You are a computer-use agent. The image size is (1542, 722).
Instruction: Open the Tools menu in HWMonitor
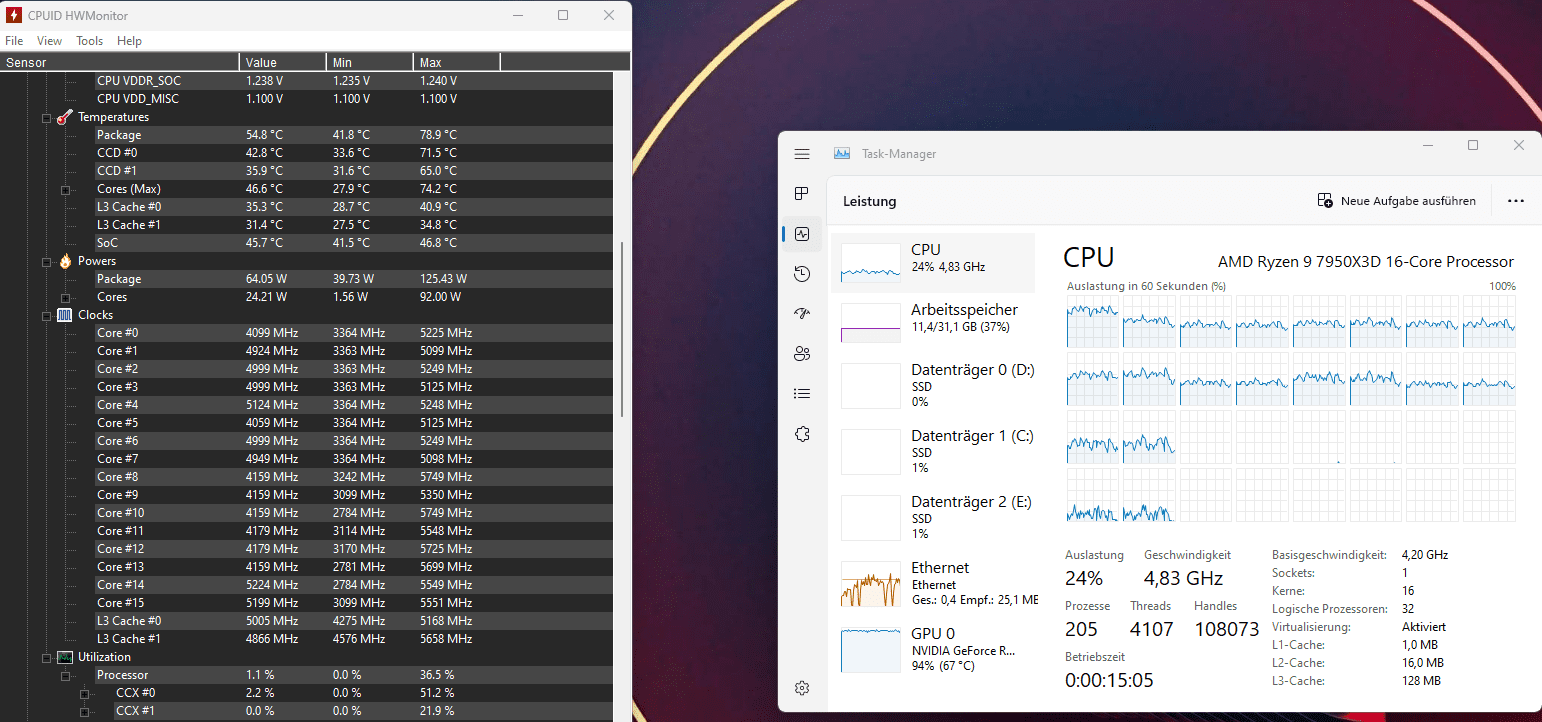coord(90,41)
